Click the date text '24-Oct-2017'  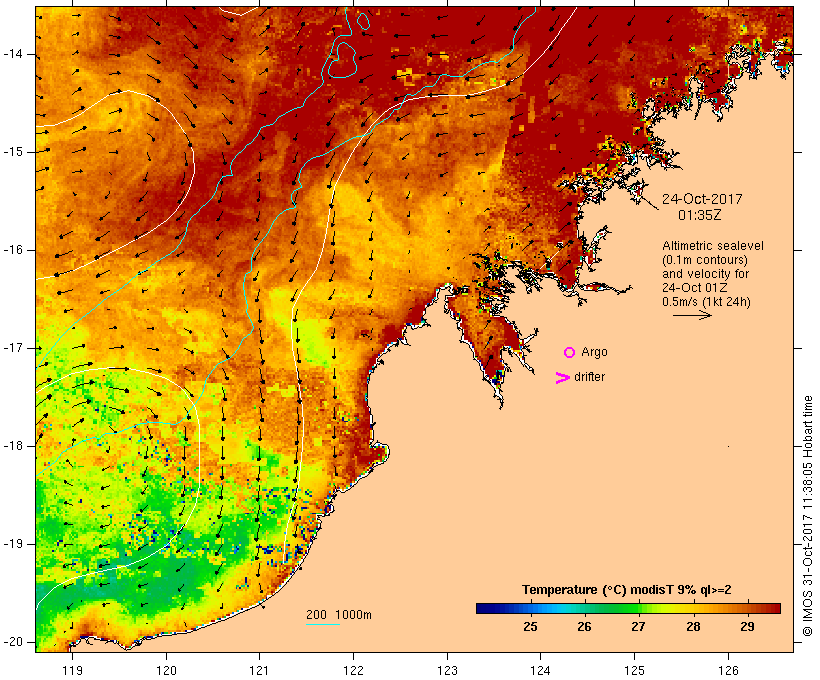click(702, 199)
